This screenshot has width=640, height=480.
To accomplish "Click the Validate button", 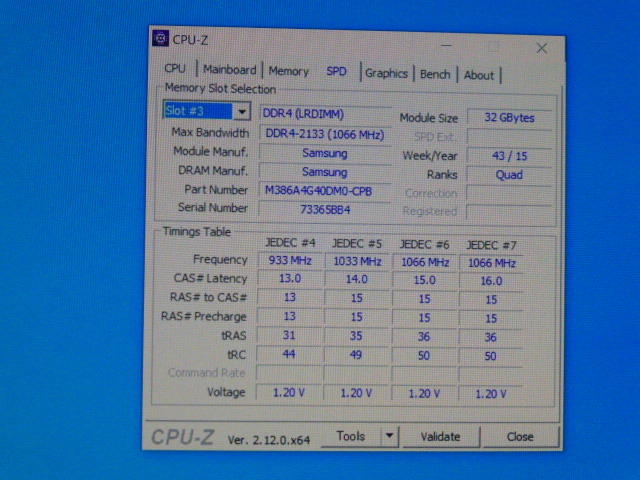I will tap(440, 437).
